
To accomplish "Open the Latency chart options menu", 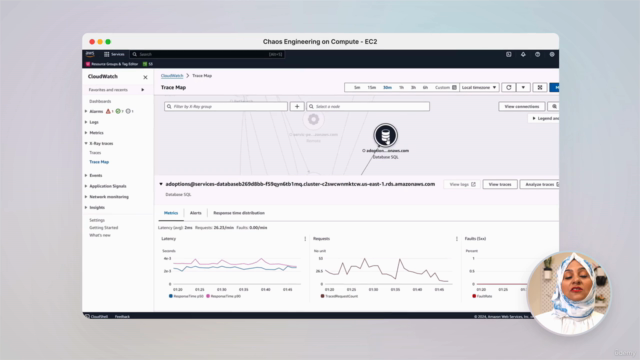I will [305, 239].
